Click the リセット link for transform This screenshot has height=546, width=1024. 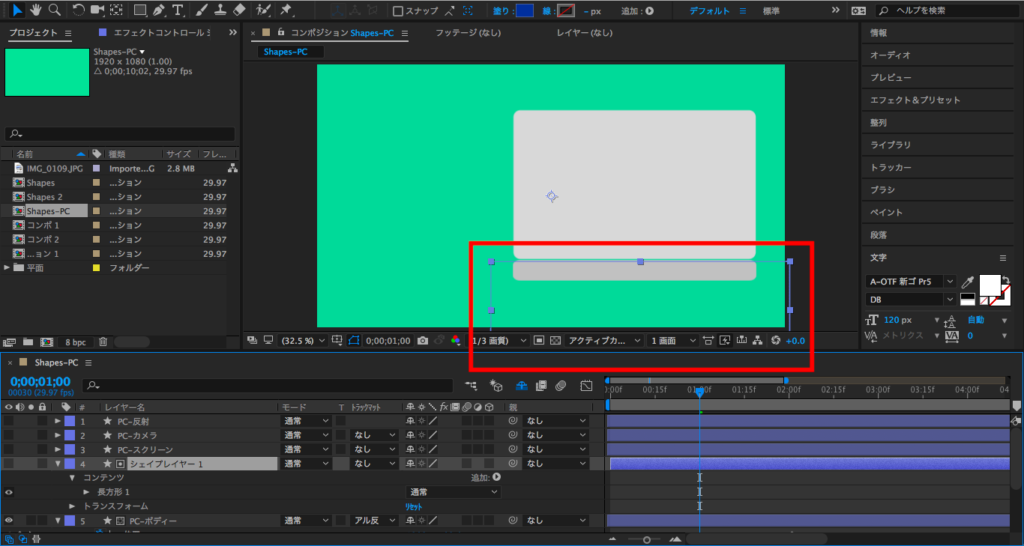(x=414, y=507)
